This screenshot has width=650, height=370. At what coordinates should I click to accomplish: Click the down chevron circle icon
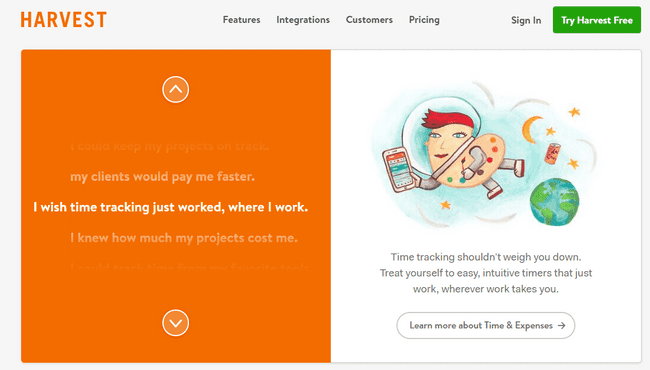(x=175, y=323)
